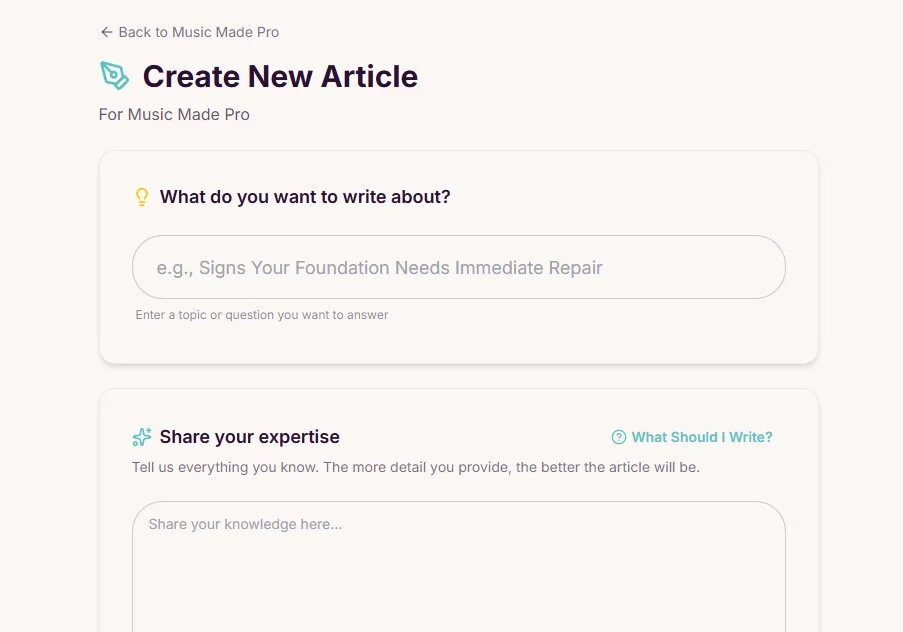The height and width of the screenshot is (632, 903).
Task: Click the left-pointing arrow before Back text
Action: click(x=104, y=32)
